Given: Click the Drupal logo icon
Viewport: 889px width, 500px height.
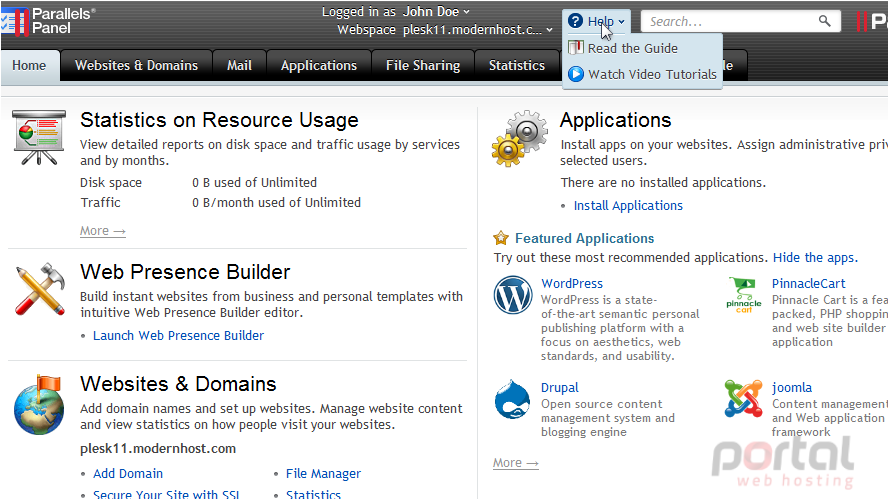Looking at the screenshot, I should (x=512, y=400).
